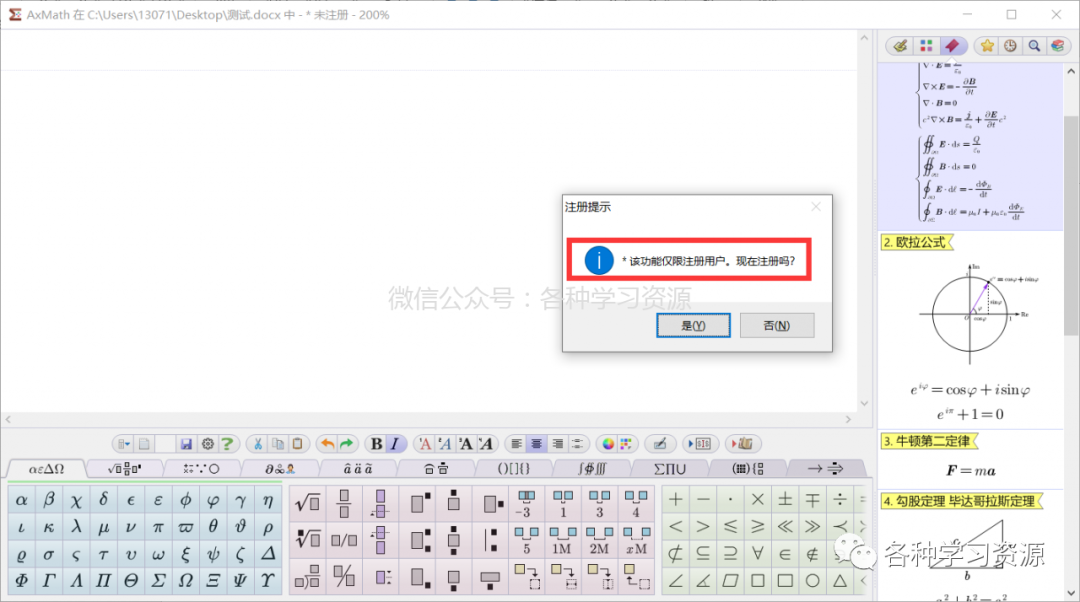Click the editor vertical scroll-down arrow
Image resolution: width=1080 pixels, height=602 pixels.
pos(864,404)
